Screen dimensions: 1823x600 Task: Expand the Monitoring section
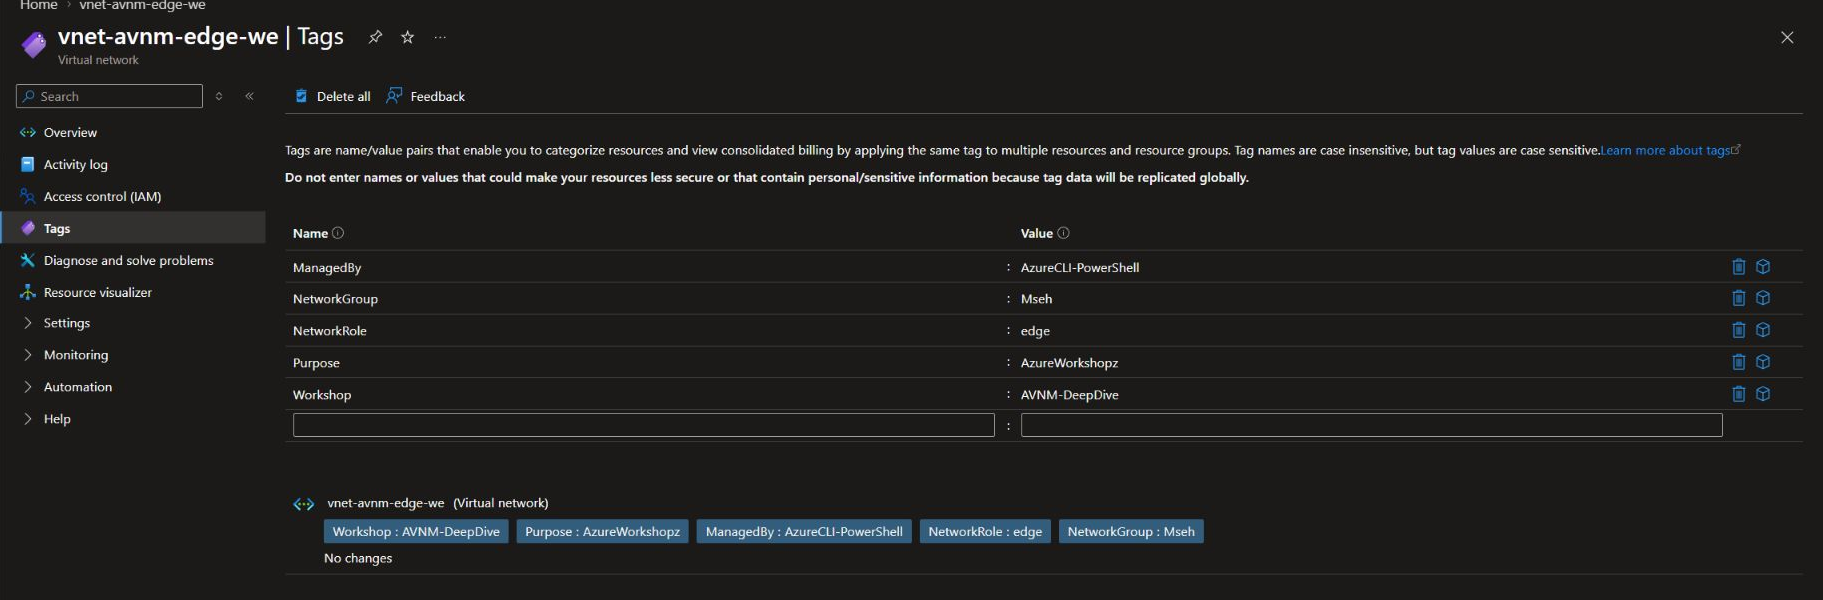[x=75, y=355]
